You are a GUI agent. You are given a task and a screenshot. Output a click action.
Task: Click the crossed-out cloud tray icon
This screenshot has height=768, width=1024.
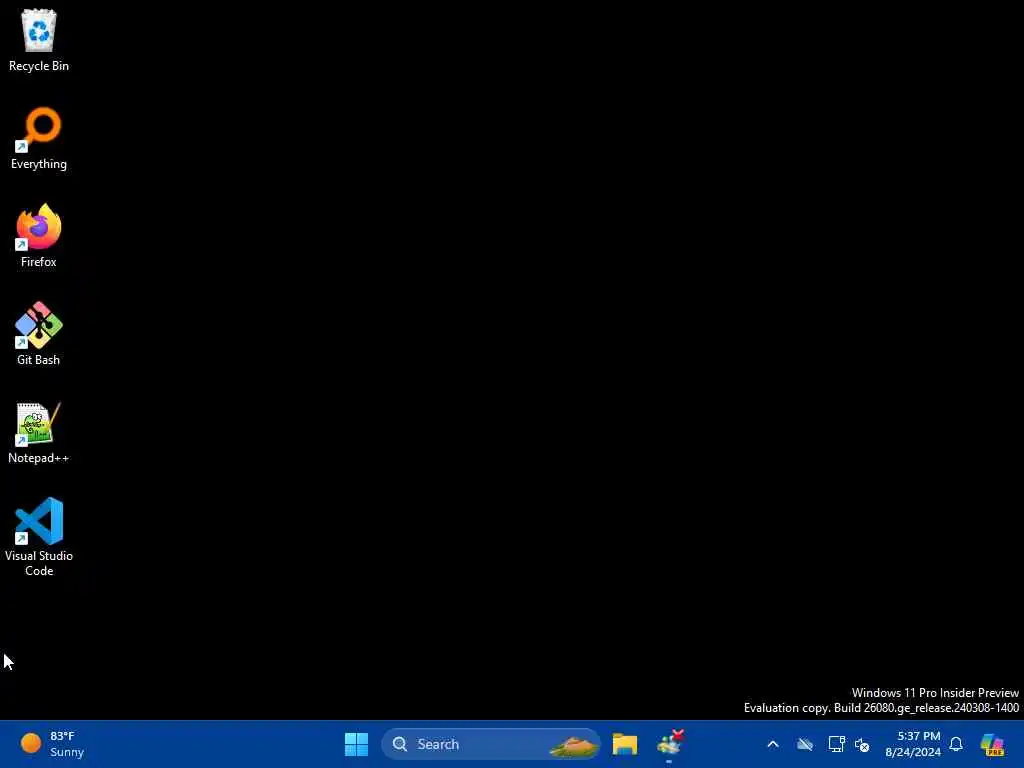tap(805, 744)
